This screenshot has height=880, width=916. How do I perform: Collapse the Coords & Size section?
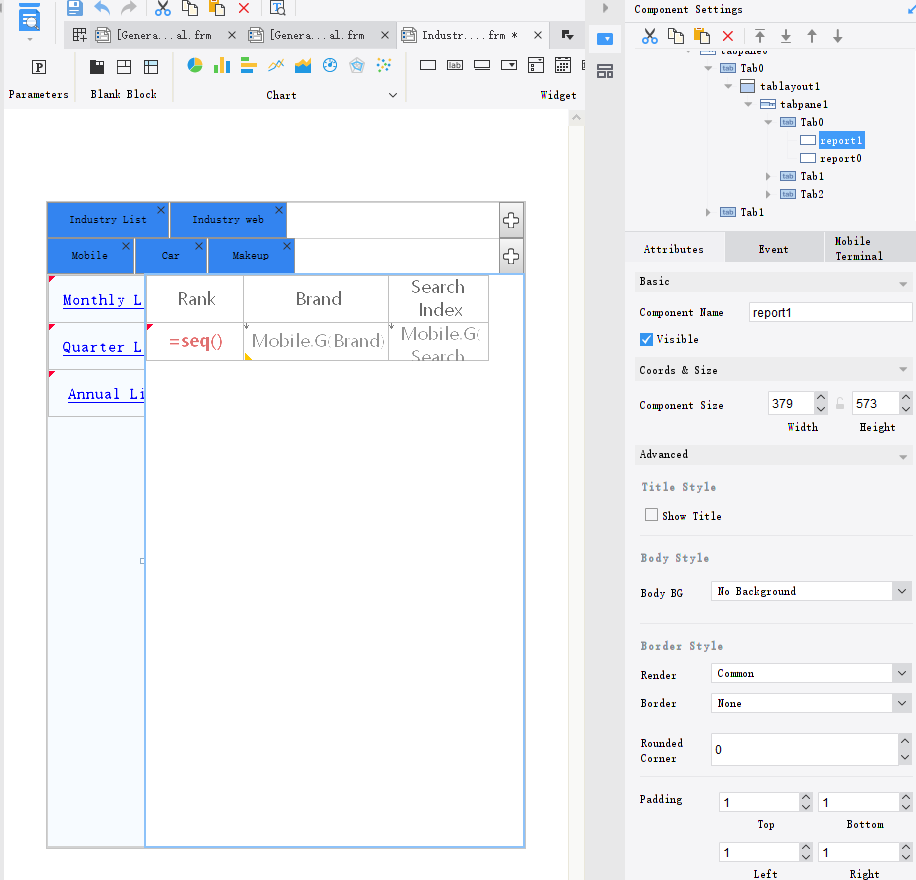pyautogui.click(x=903, y=369)
